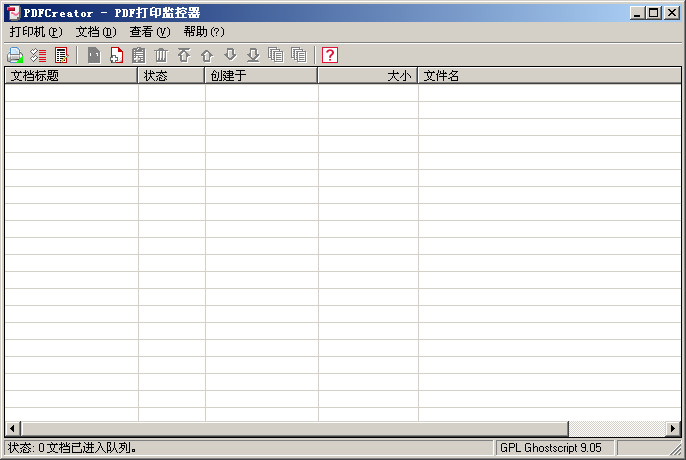Viewport: 686px width, 460px height.
Task: Minimize the PDFCreator window
Action: tap(637, 13)
